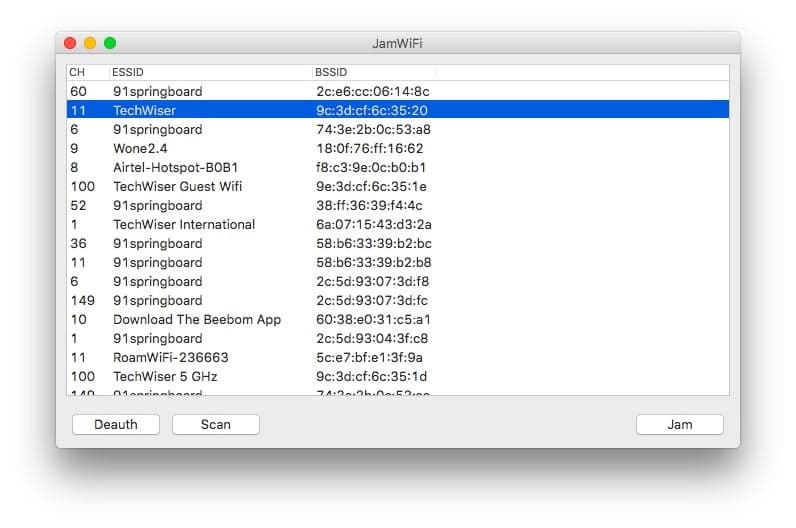Select the RoamWiFi-236663 network
The image size is (796, 528).
click(398, 357)
